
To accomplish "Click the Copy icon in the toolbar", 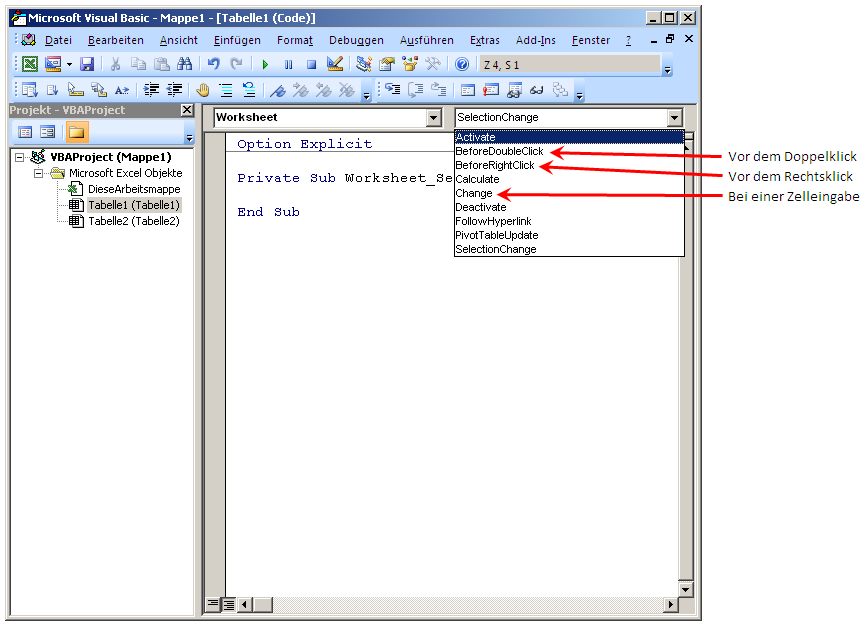I will click(x=138, y=64).
